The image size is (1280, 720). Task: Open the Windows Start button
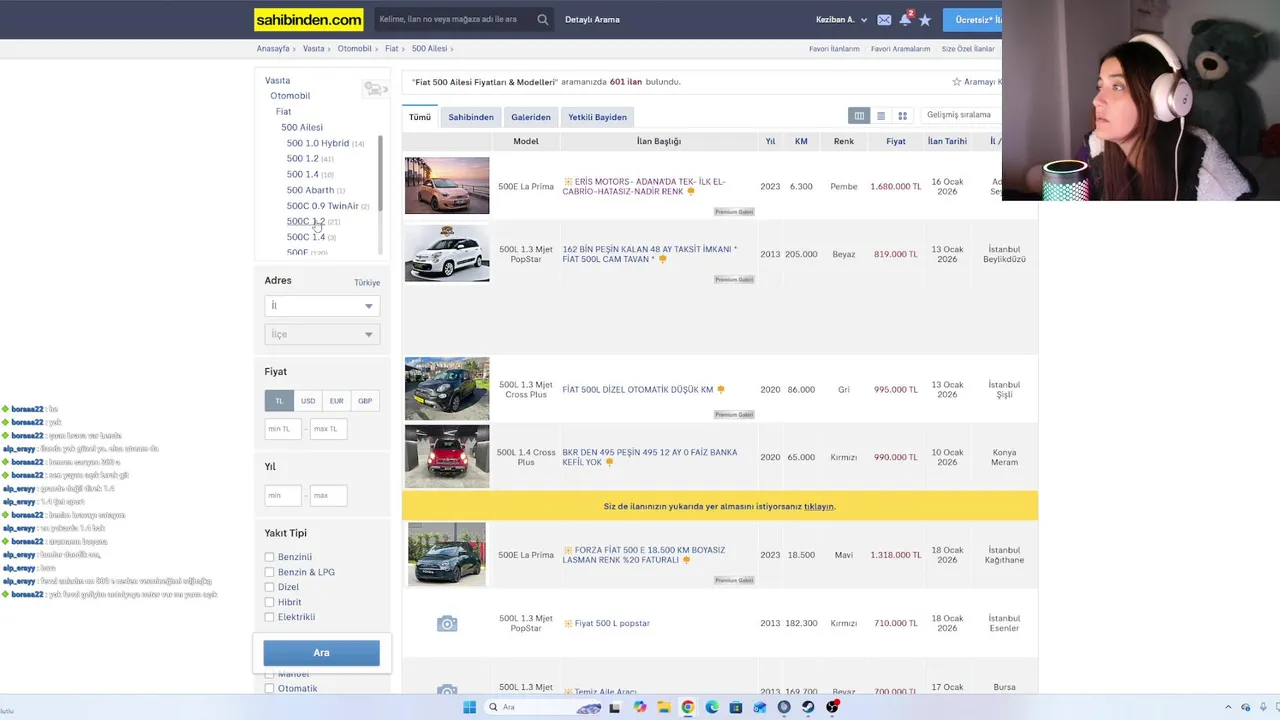point(469,707)
